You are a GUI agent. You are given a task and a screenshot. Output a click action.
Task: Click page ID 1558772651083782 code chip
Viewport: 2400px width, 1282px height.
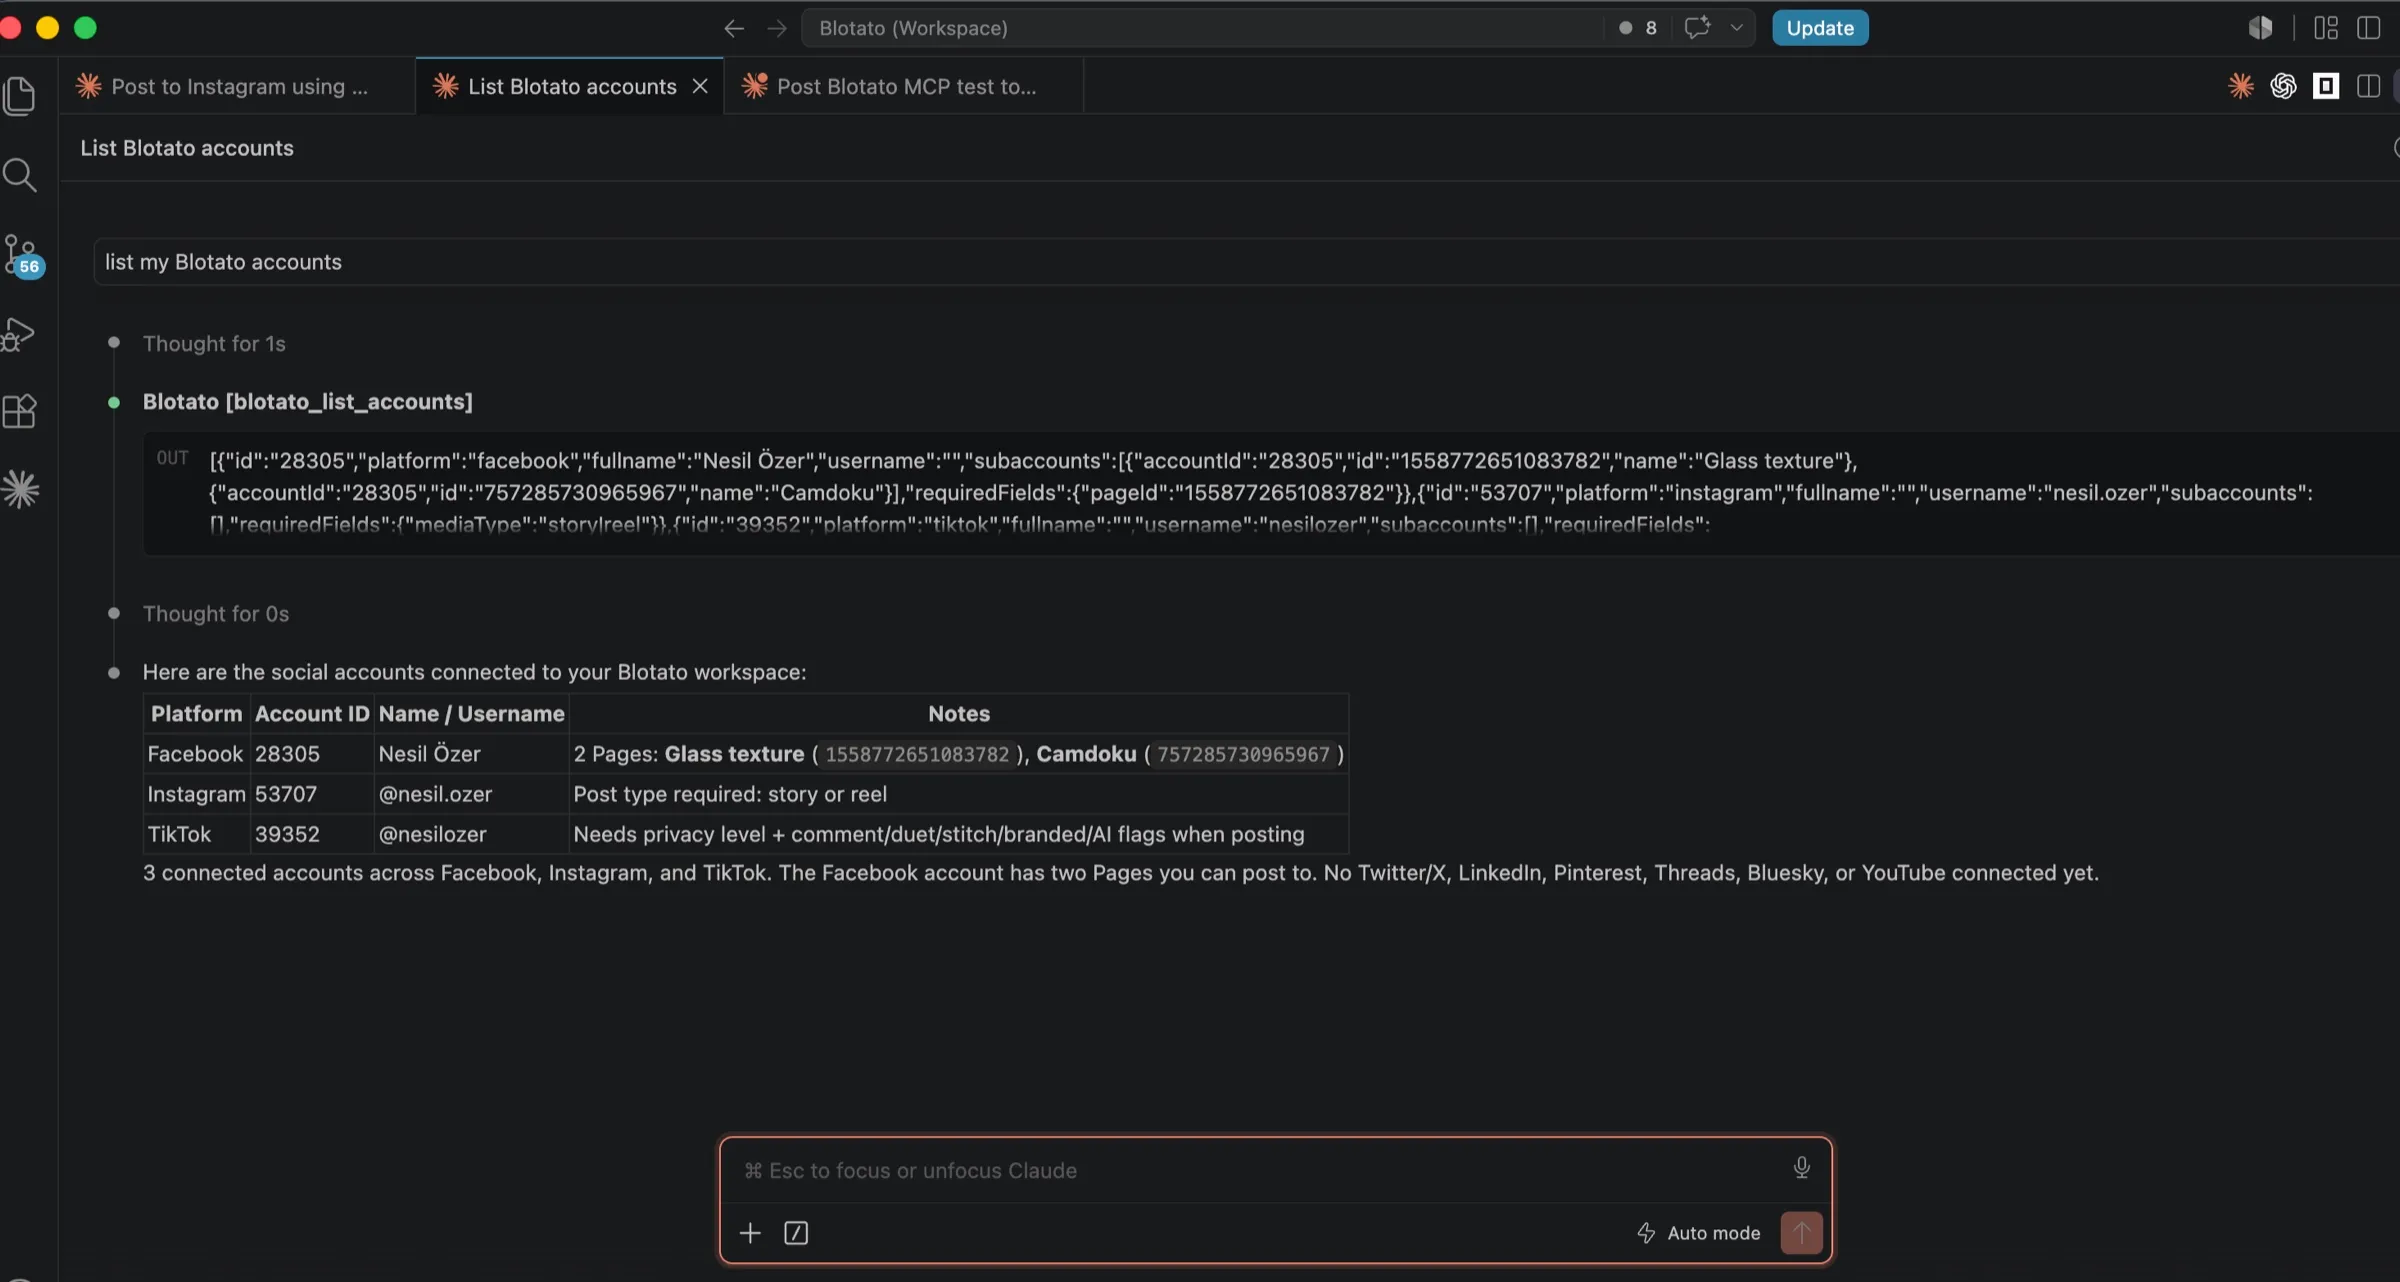917,755
